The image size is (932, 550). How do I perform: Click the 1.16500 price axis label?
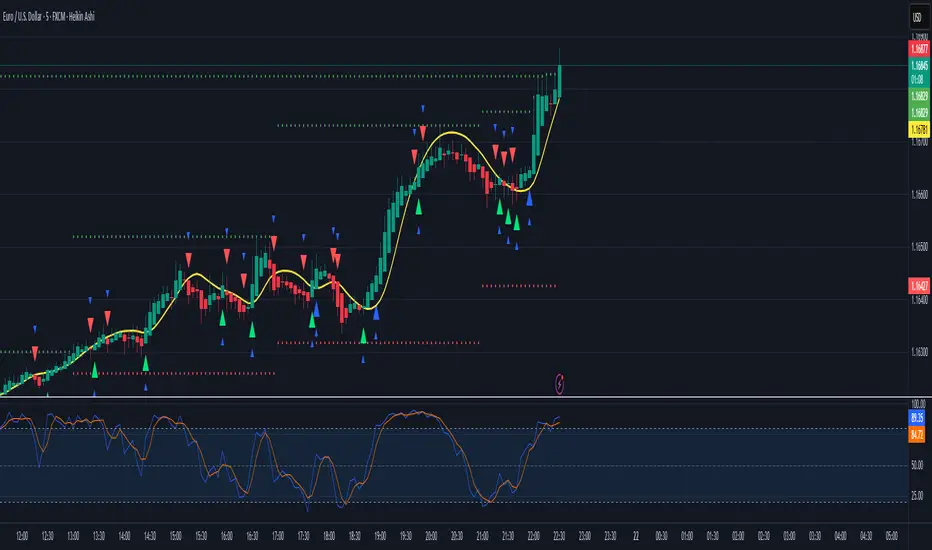(x=919, y=247)
